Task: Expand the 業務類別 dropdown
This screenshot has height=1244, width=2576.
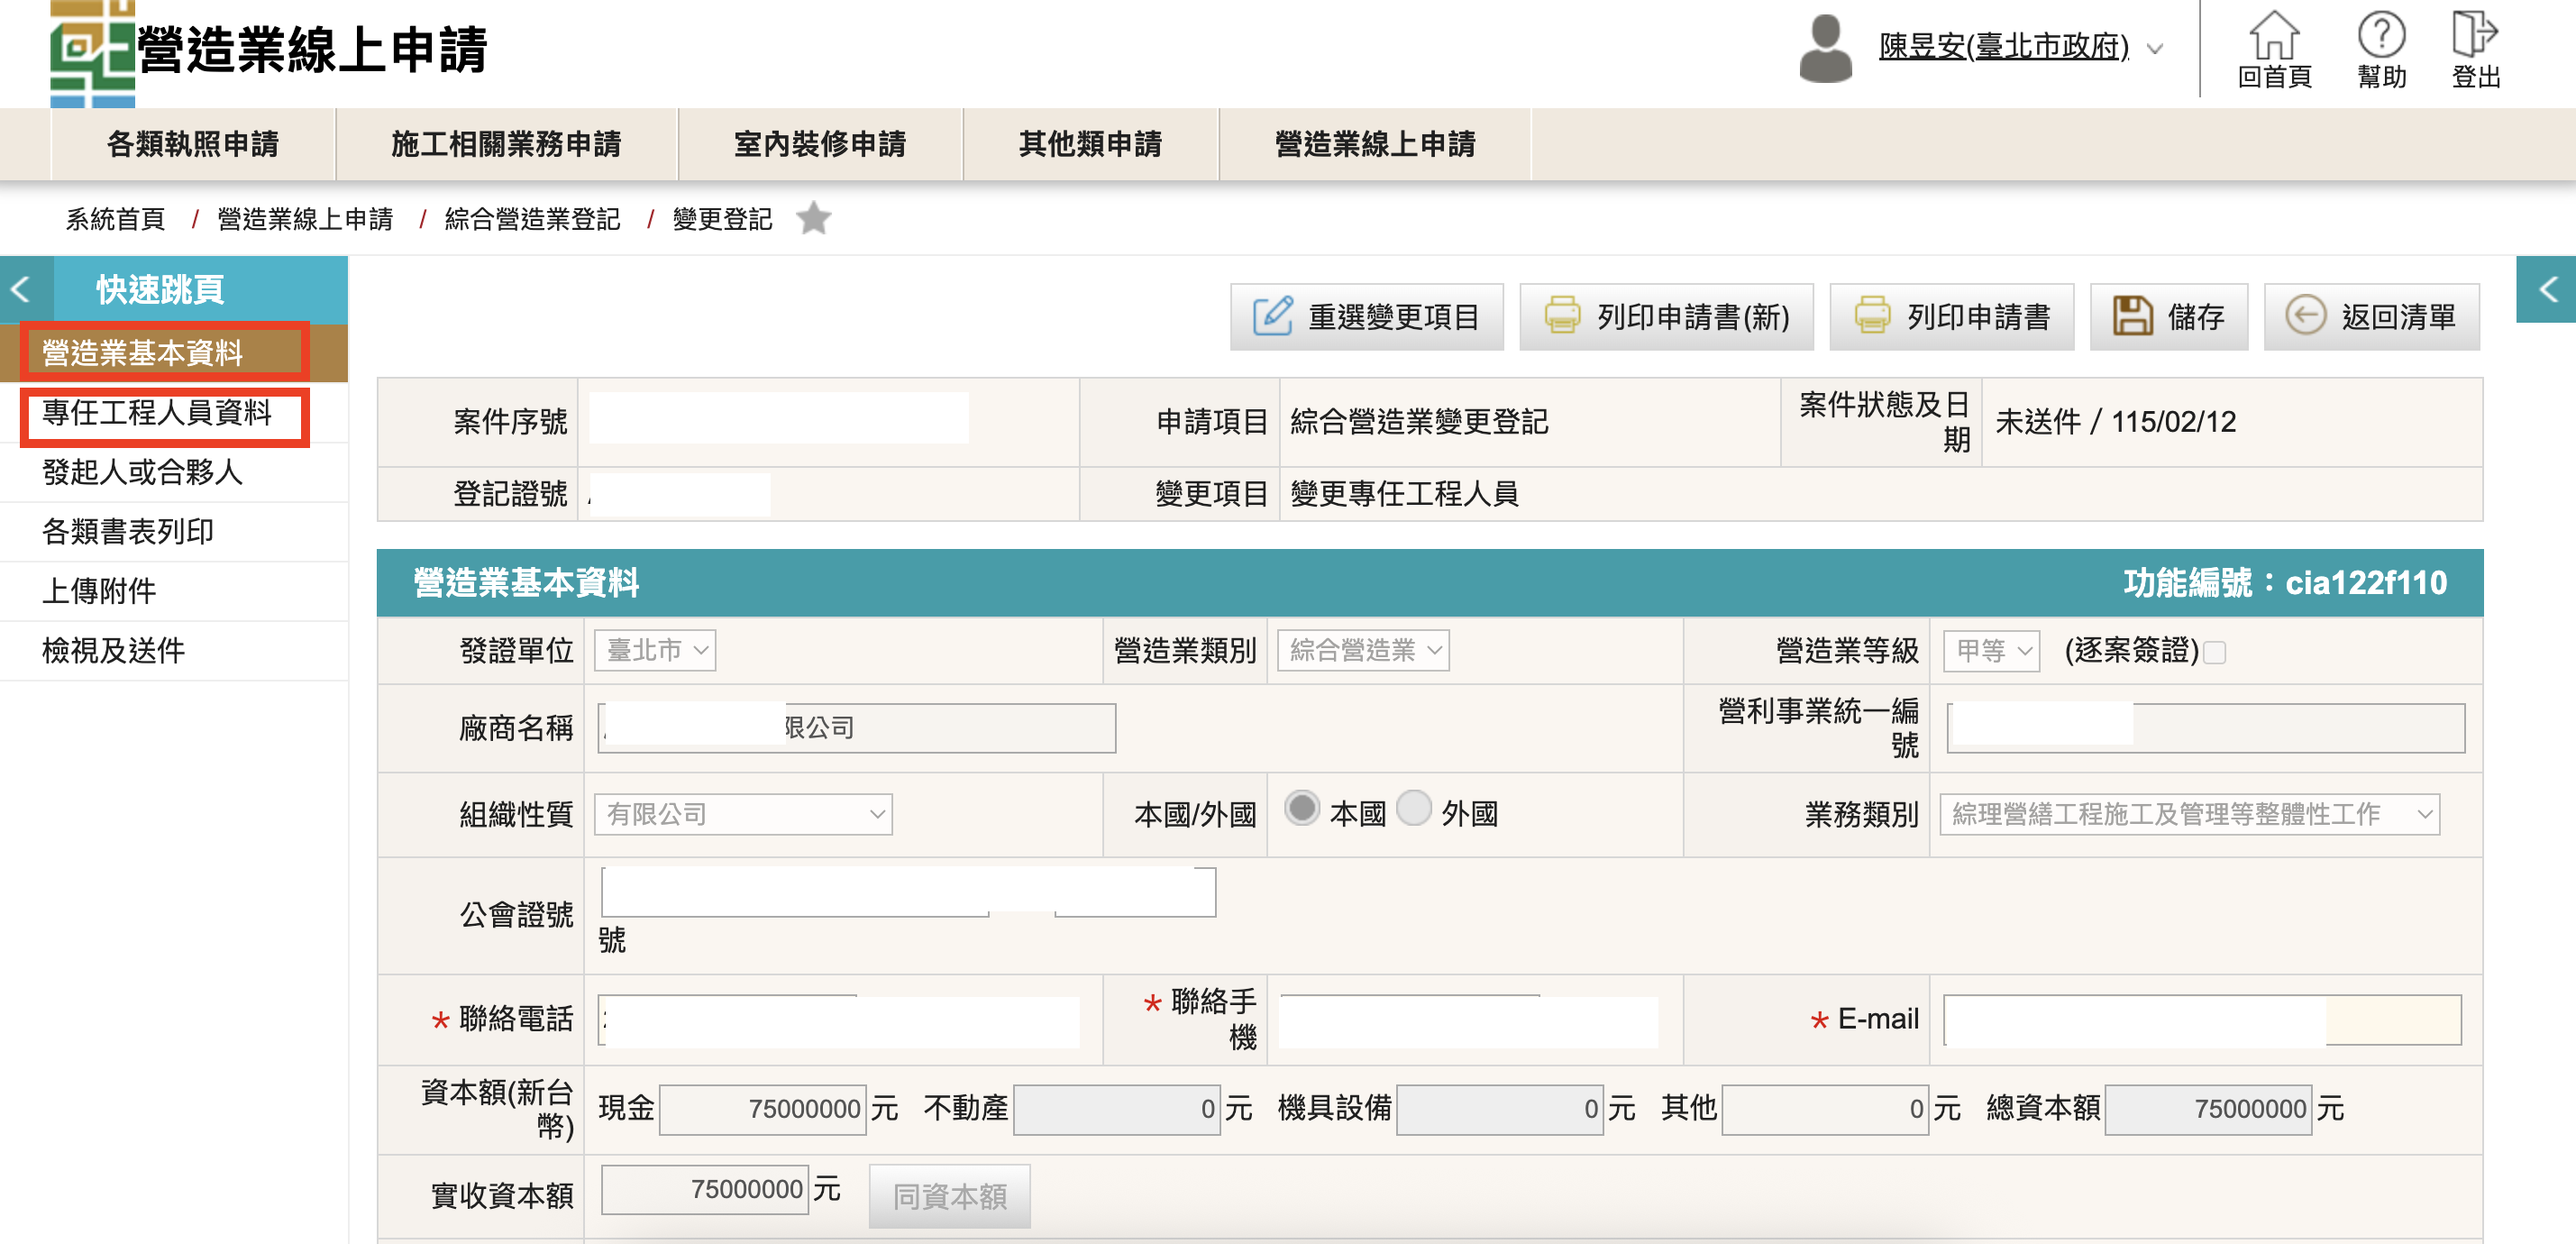Action: 2189,814
